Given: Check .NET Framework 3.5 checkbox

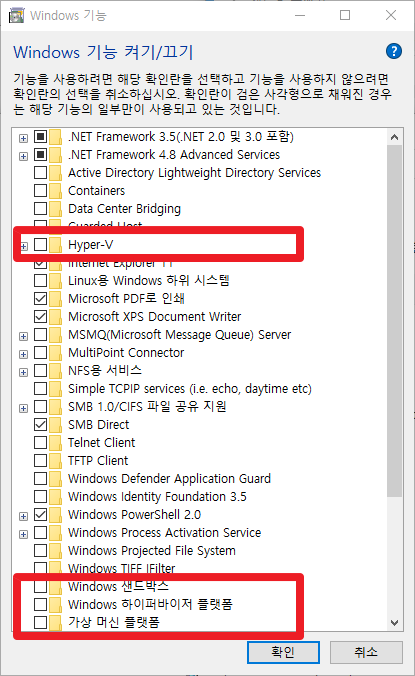Looking at the screenshot, I should 41,137.
